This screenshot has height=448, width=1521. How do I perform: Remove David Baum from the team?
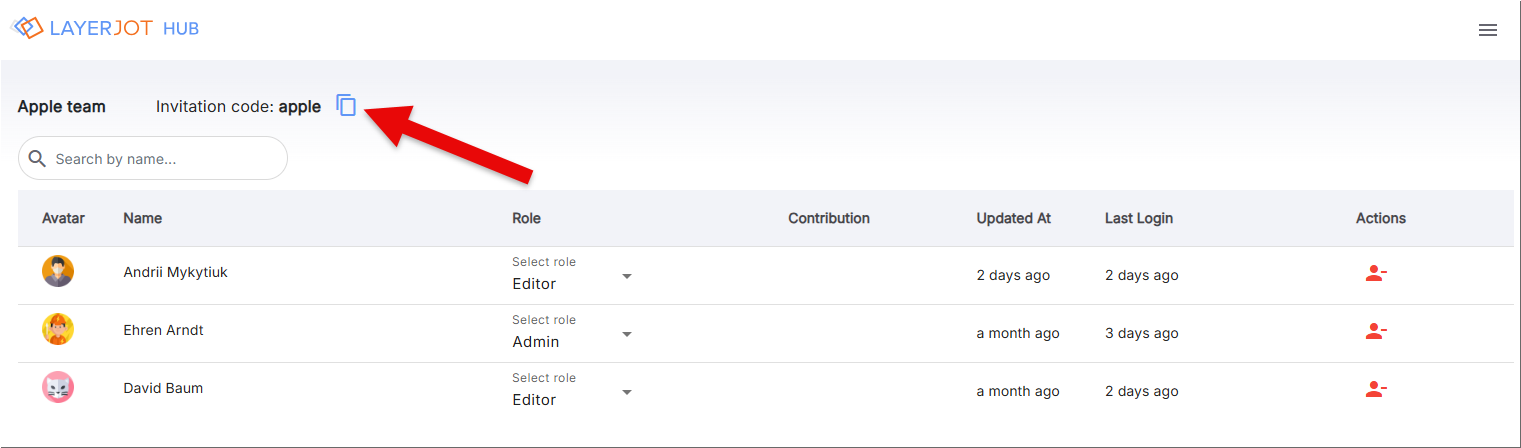click(1376, 389)
